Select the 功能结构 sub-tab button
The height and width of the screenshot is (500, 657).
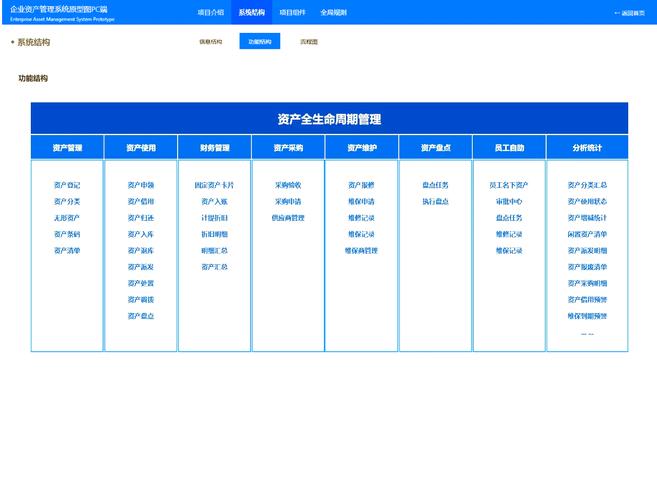pyautogui.click(x=260, y=41)
